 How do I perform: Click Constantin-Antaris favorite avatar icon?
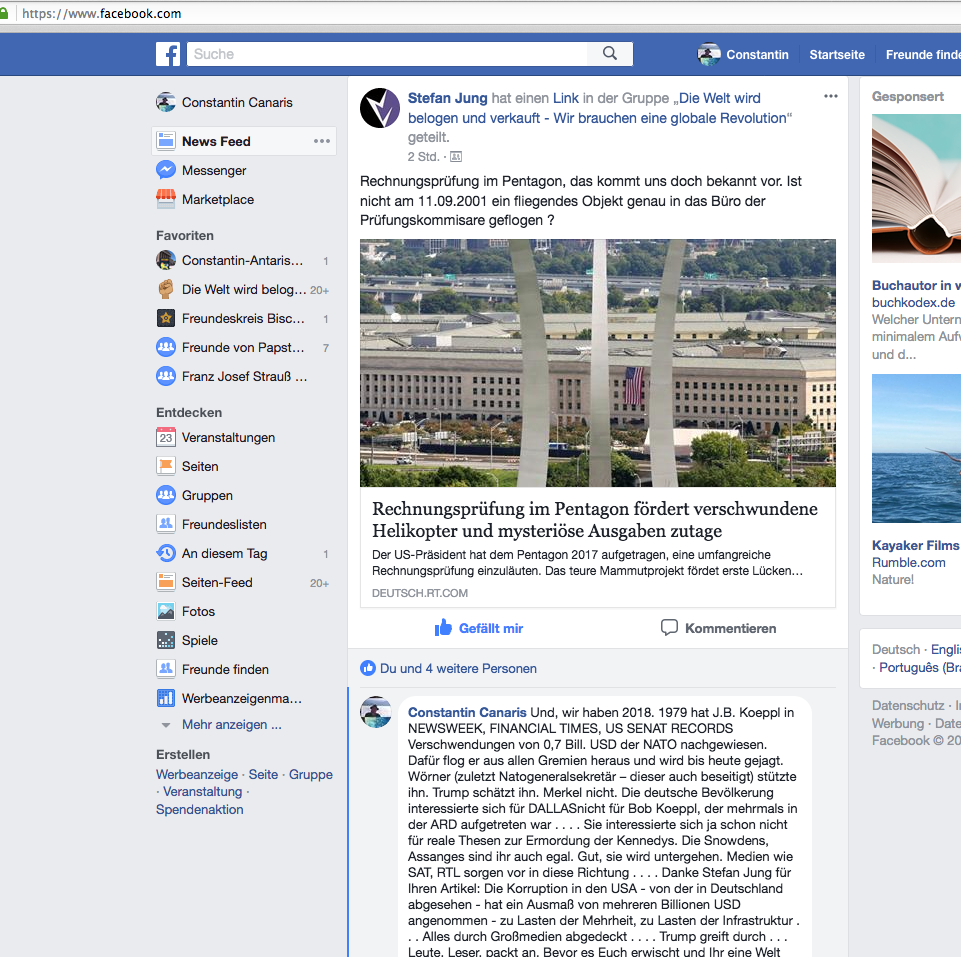click(165, 260)
